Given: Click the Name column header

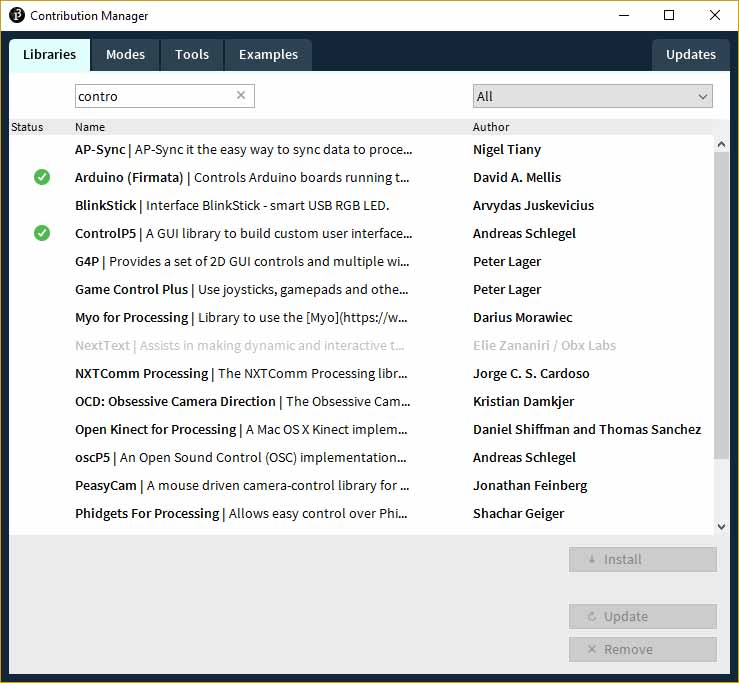Looking at the screenshot, I should pos(90,127).
